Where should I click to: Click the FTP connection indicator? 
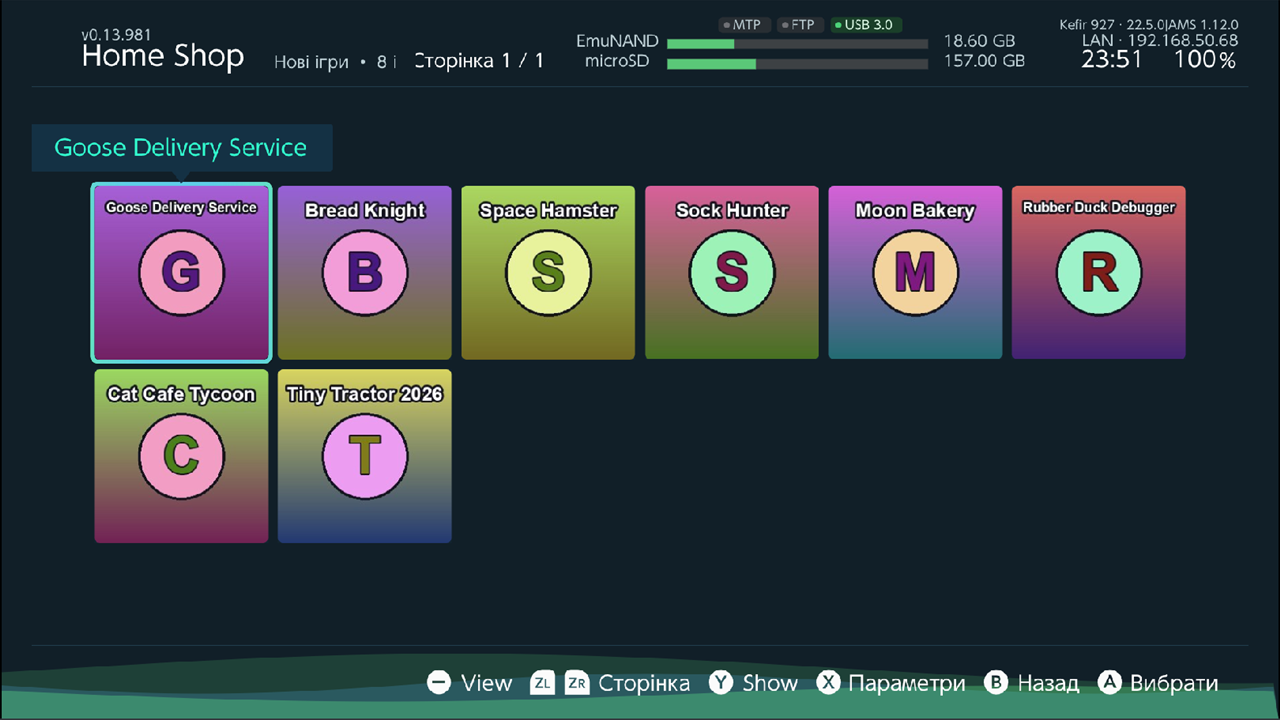[x=799, y=25]
